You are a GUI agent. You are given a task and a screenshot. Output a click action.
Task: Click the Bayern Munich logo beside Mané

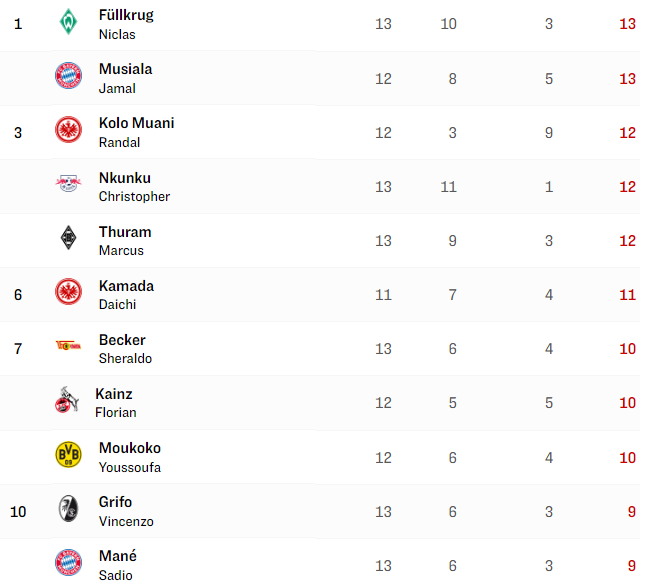pos(68,562)
